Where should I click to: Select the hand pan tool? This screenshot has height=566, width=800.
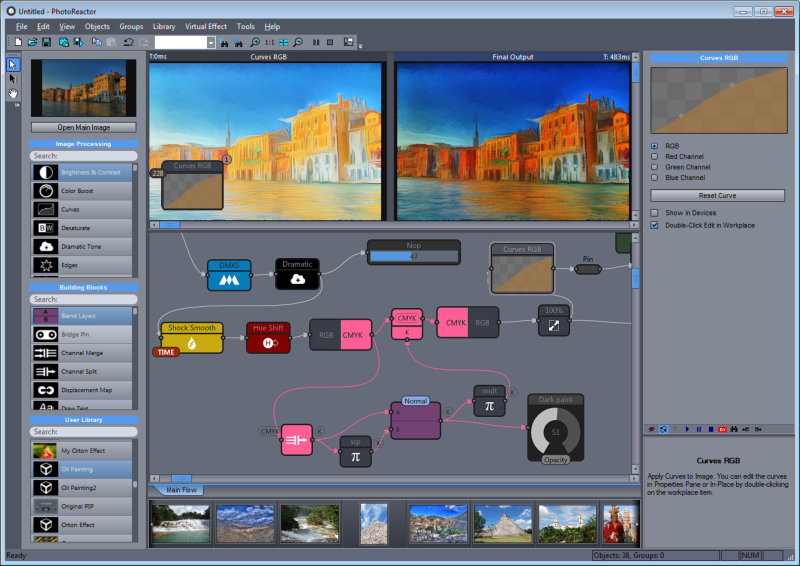13,93
